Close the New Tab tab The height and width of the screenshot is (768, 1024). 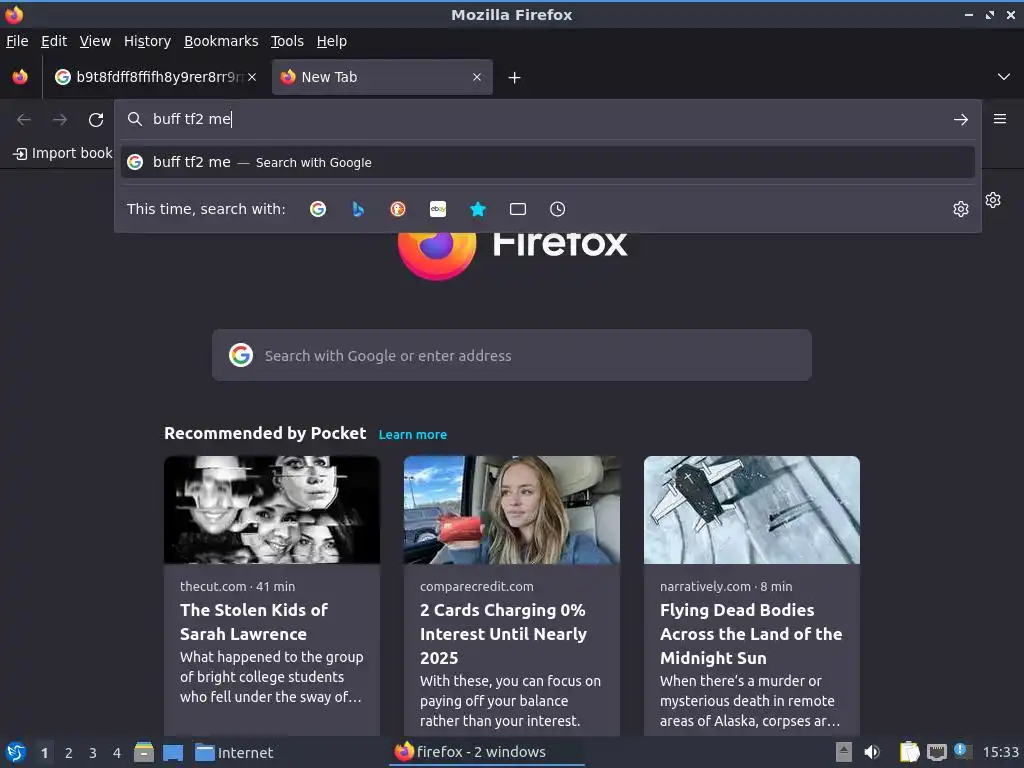pyautogui.click(x=477, y=77)
